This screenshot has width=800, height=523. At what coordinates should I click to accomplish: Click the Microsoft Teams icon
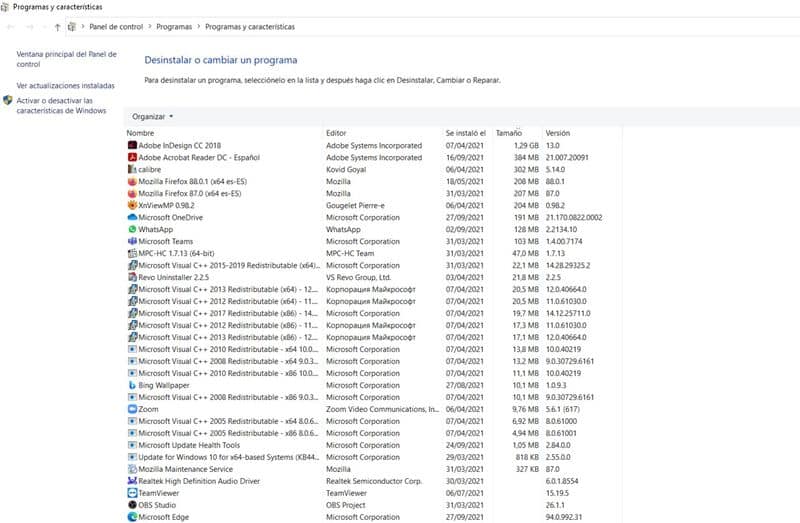[x=132, y=241]
